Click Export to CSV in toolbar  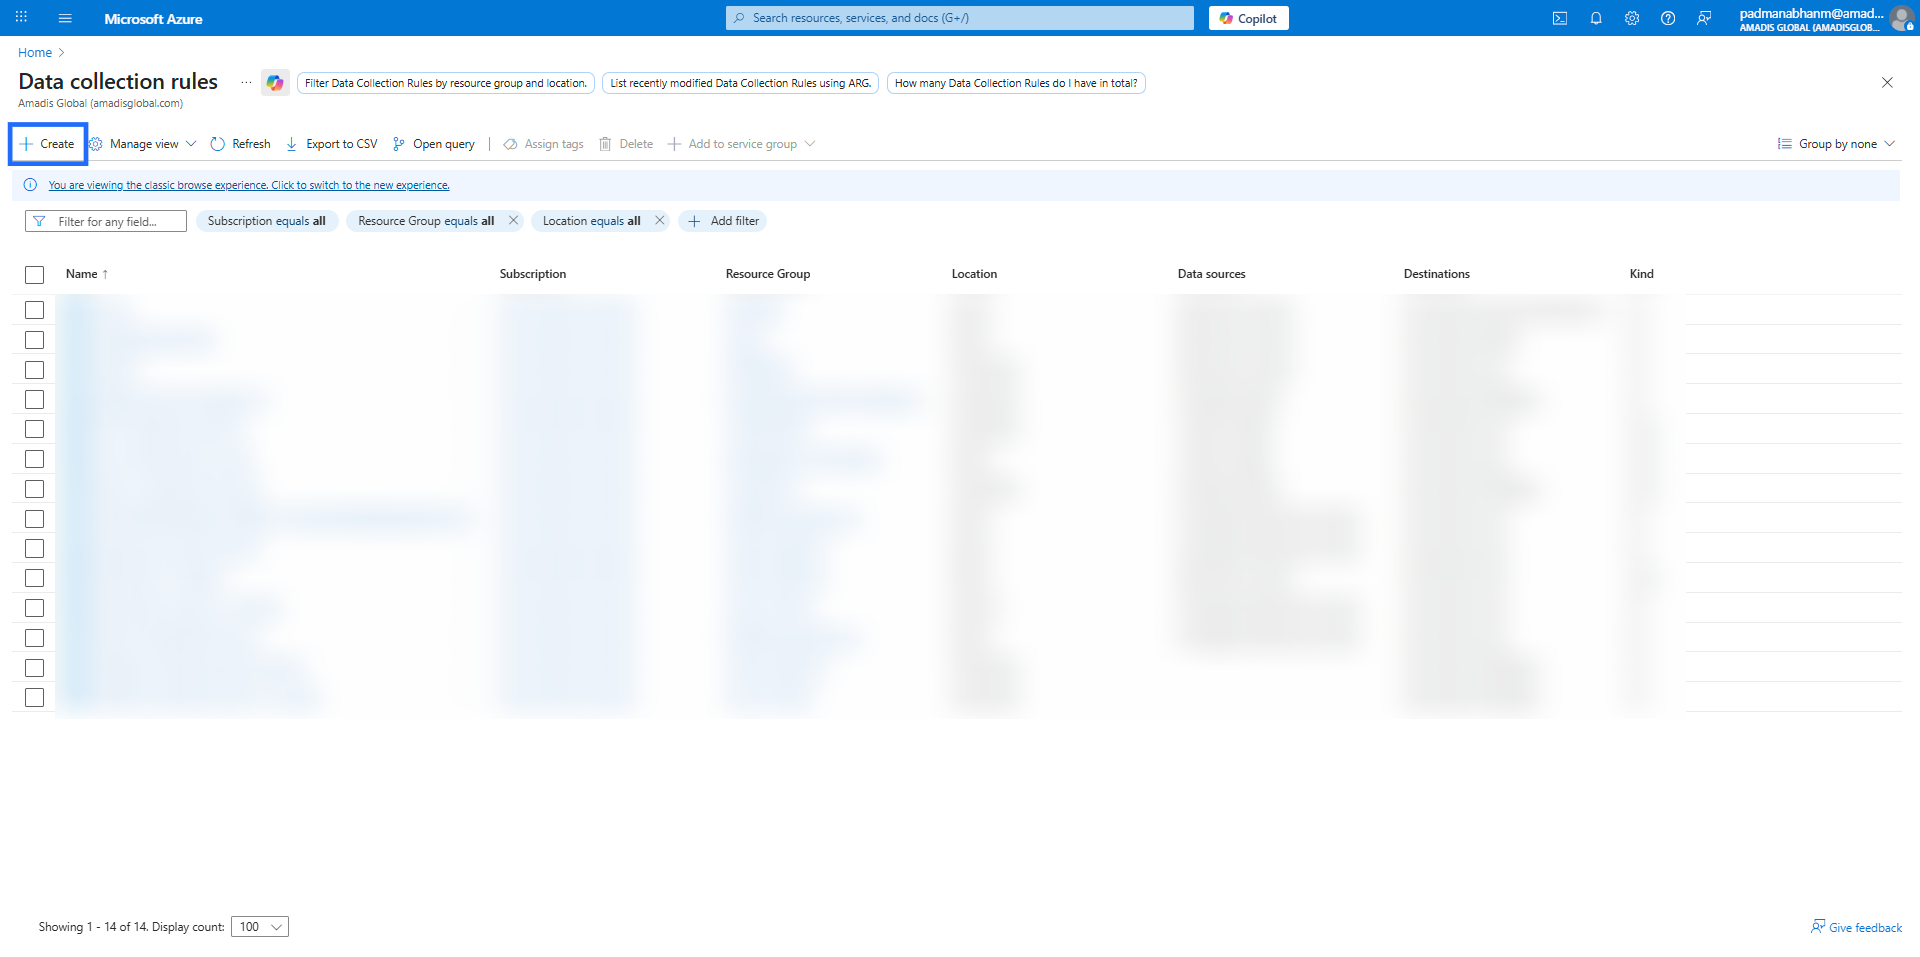tap(332, 144)
